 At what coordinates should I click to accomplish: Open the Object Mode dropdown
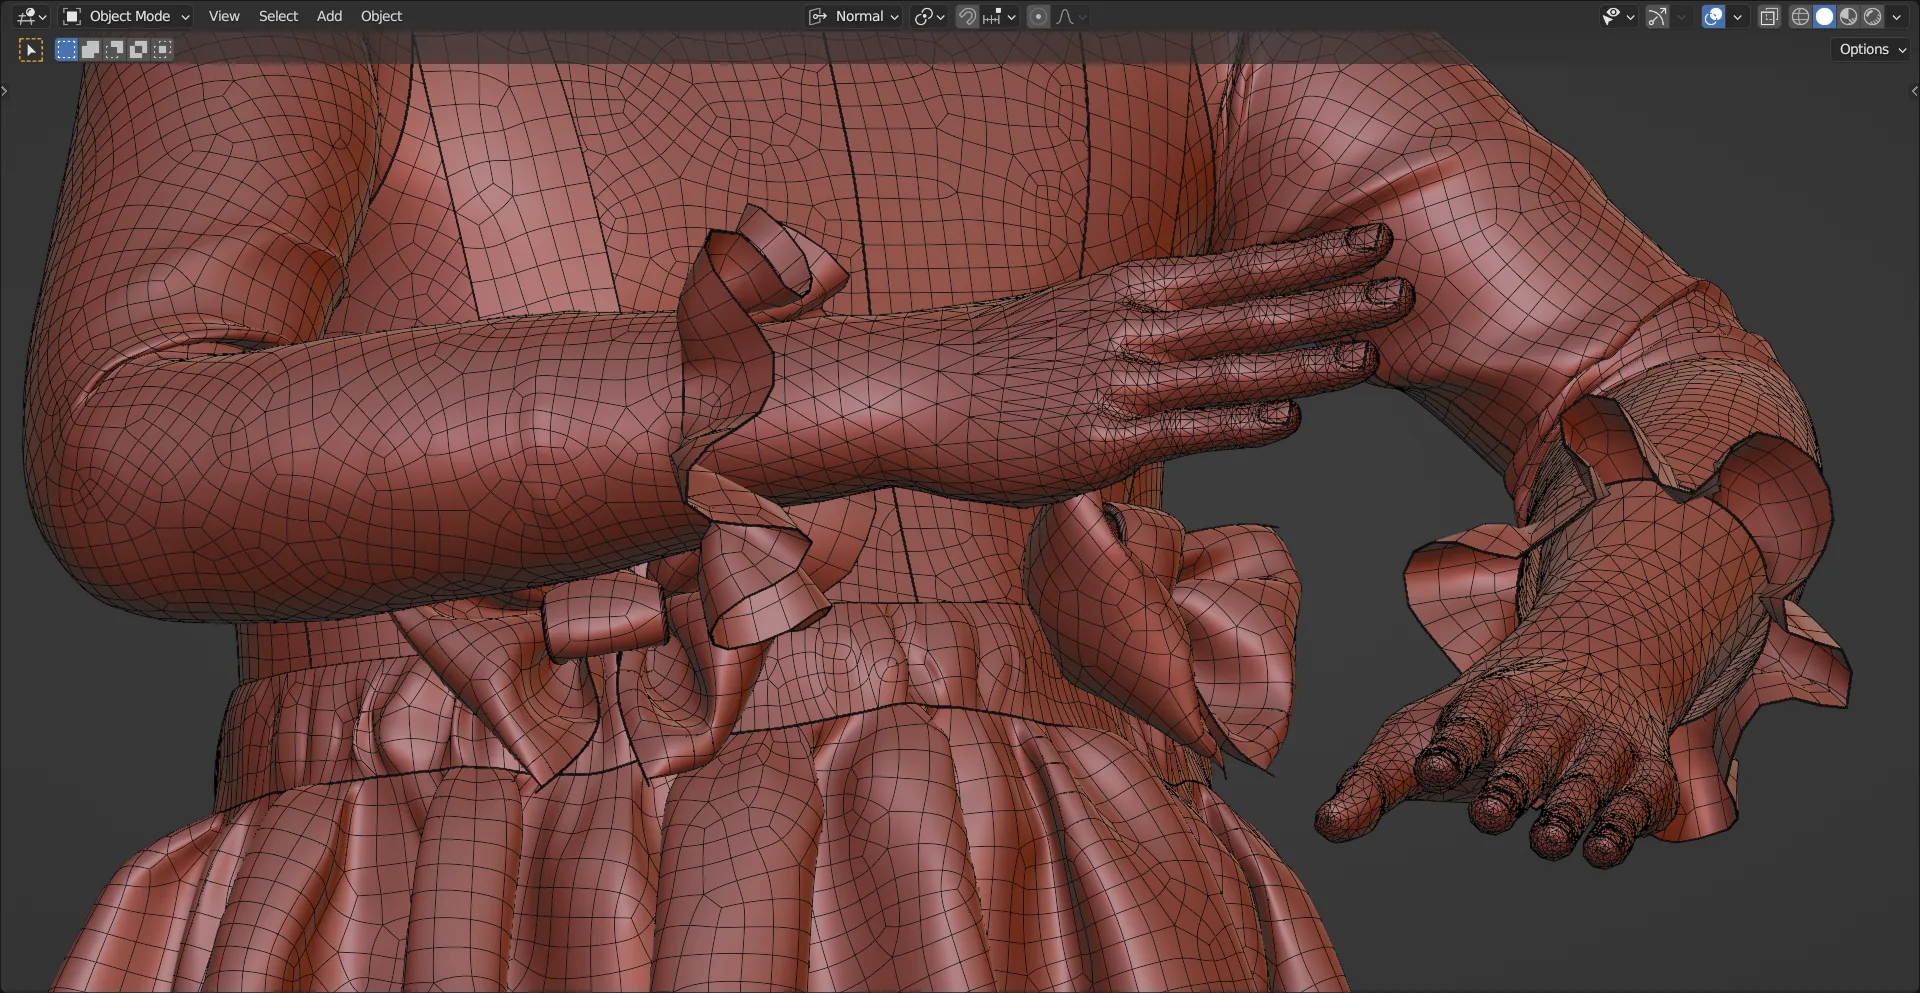[126, 16]
